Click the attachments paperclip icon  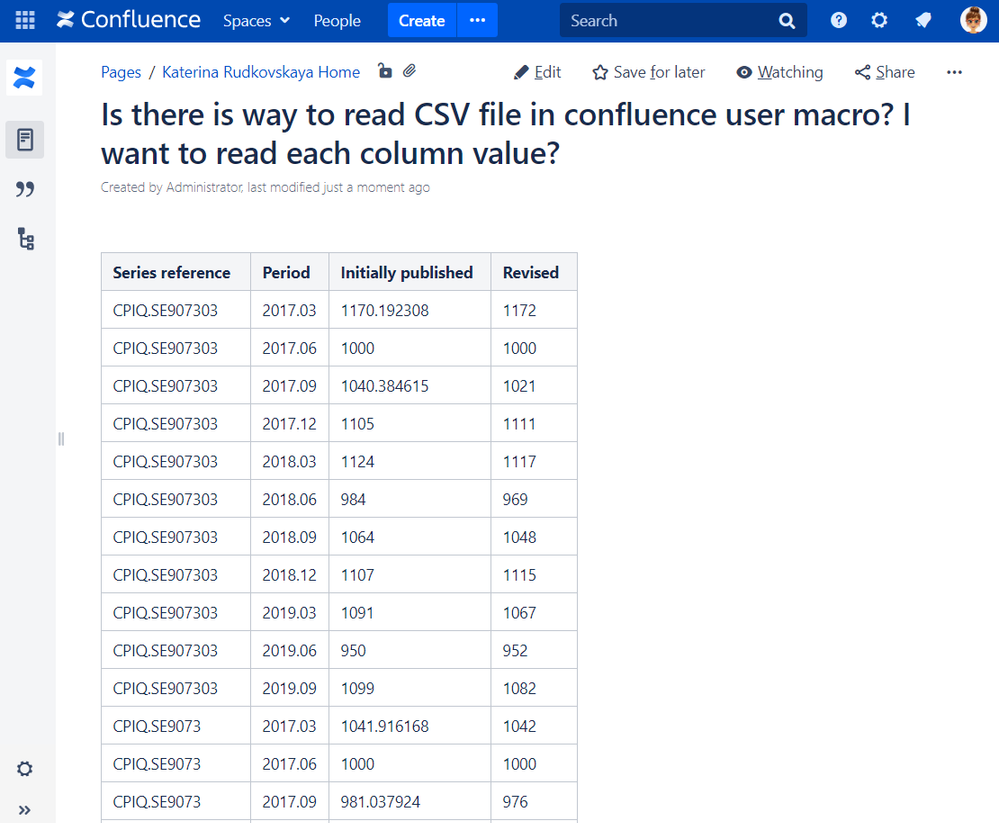click(x=410, y=71)
